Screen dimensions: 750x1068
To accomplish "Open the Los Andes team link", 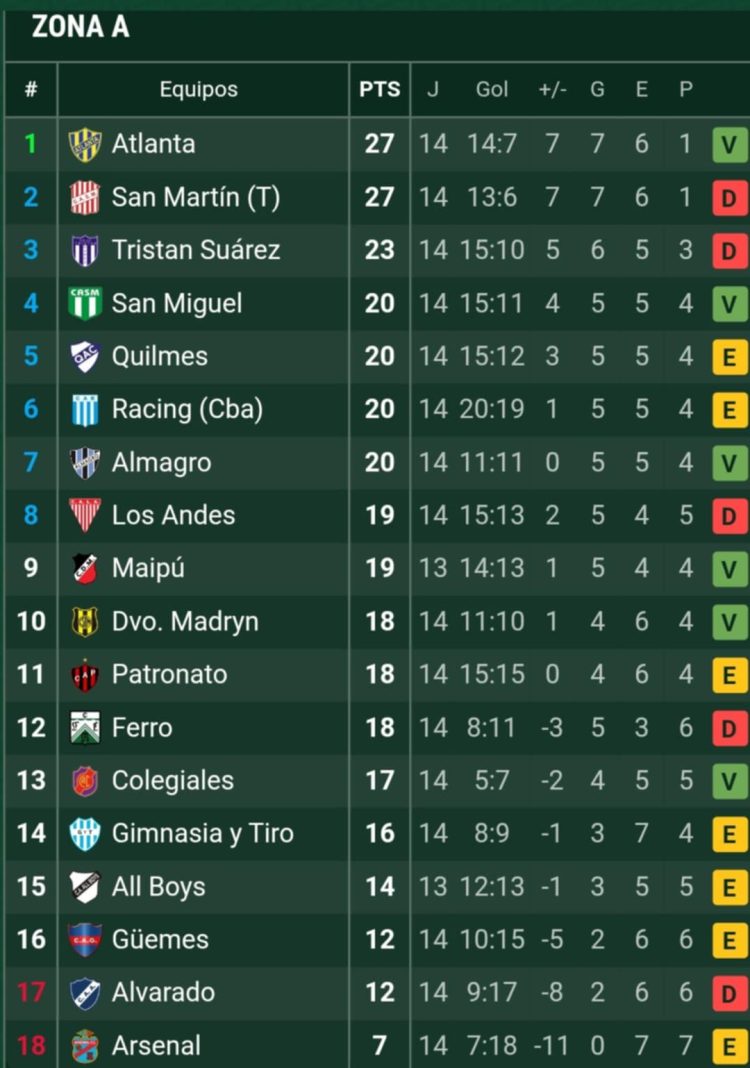I will tap(173, 515).
